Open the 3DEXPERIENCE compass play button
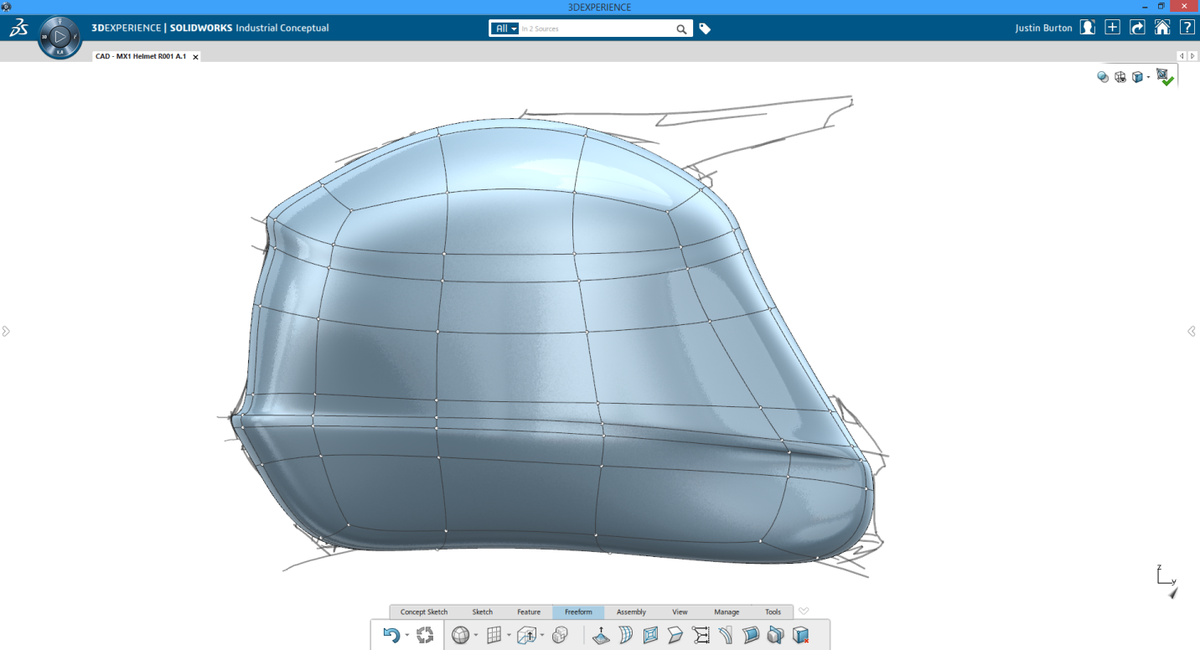Screen dimensions: 1200x650 pos(60,38)
